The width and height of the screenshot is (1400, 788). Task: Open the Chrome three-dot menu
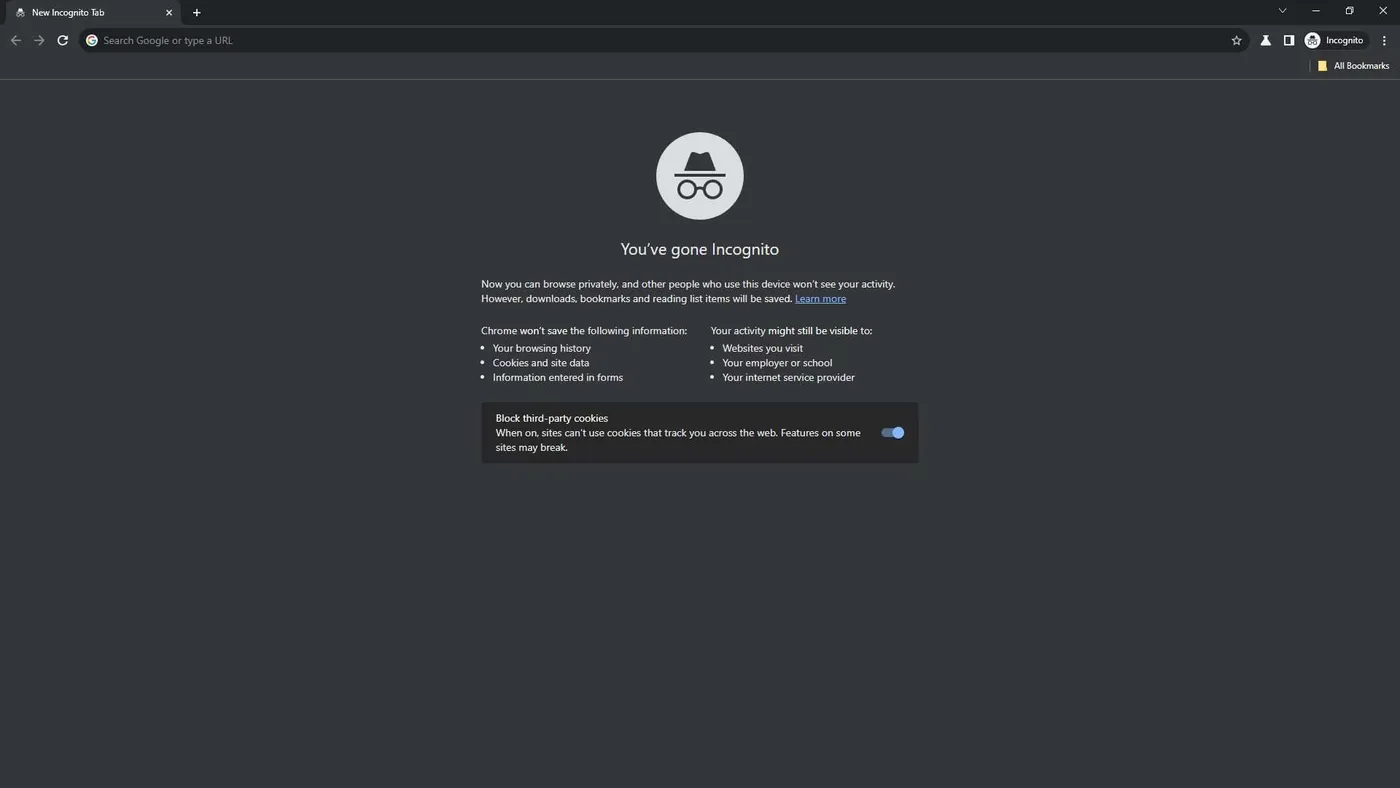[x=1384, y=40]
